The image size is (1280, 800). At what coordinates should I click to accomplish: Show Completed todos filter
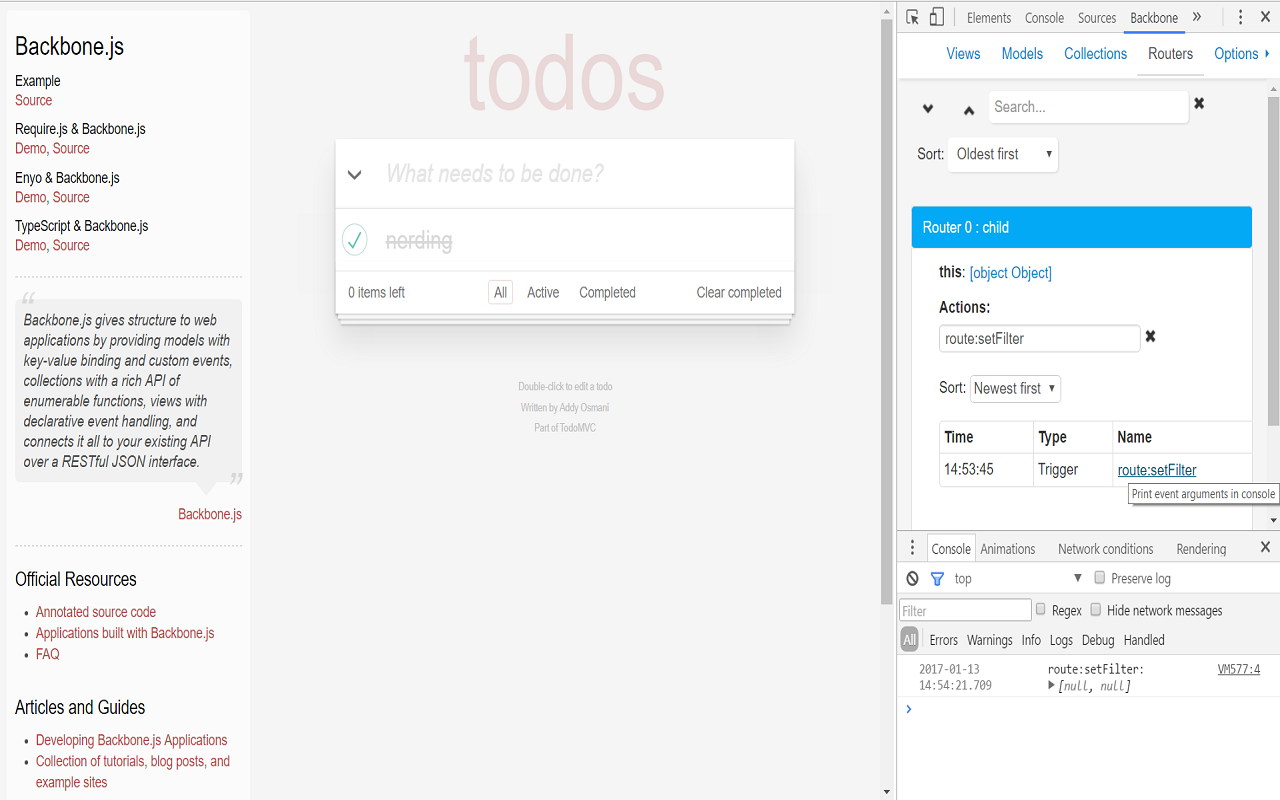pos(607,293)
